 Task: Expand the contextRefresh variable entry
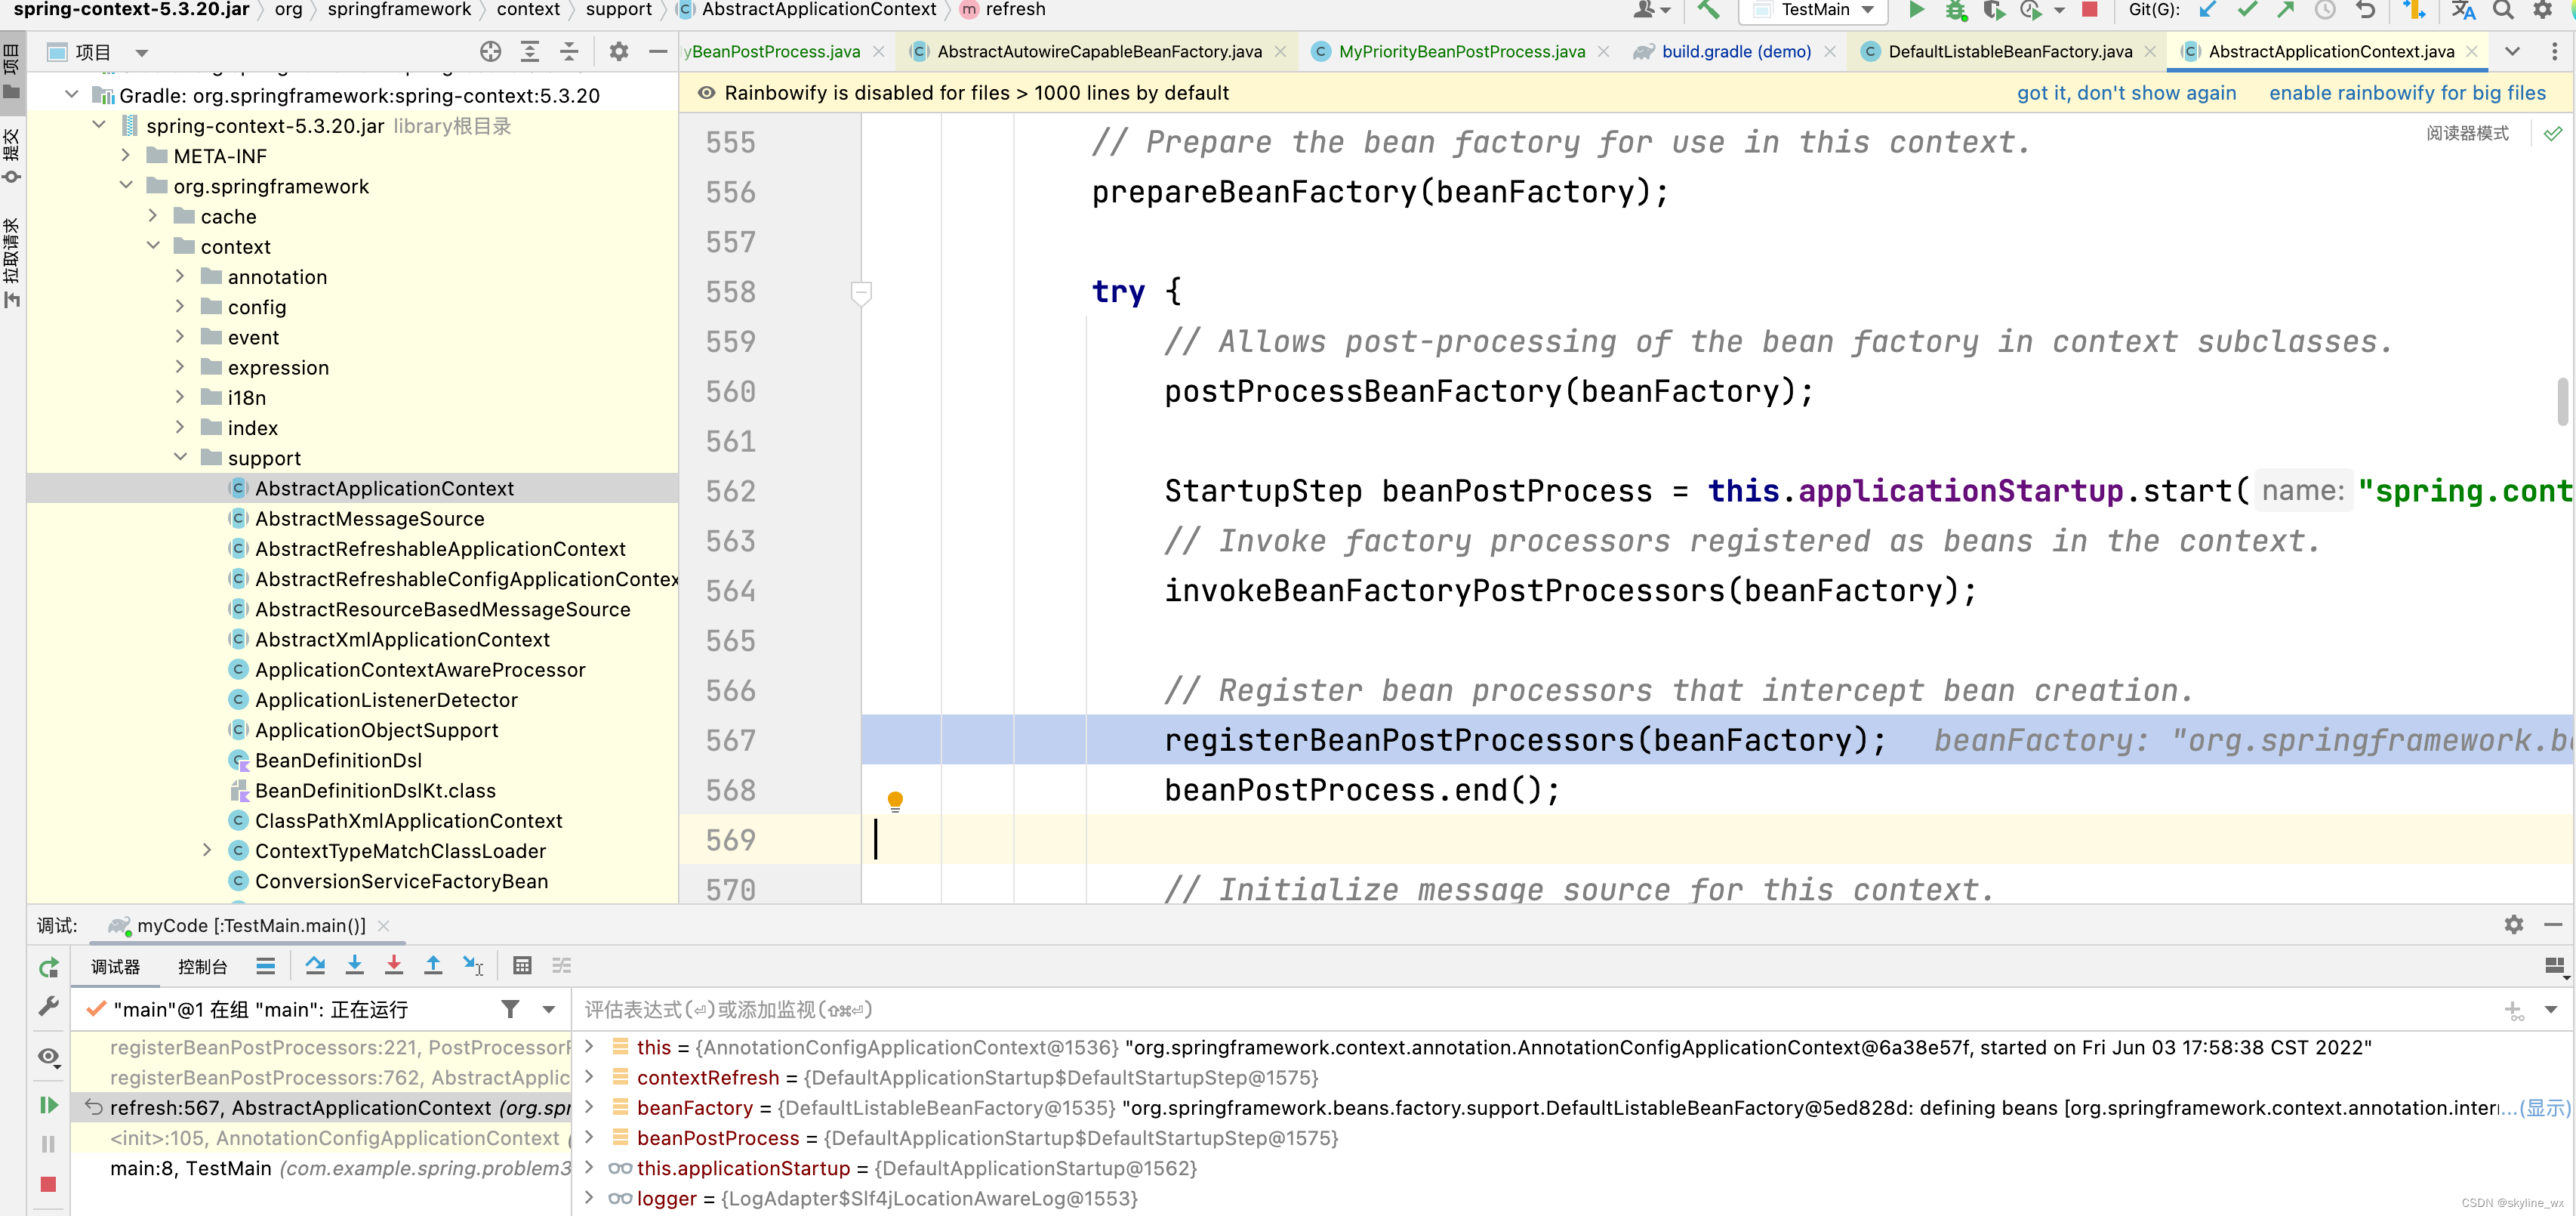[595, 1078]
